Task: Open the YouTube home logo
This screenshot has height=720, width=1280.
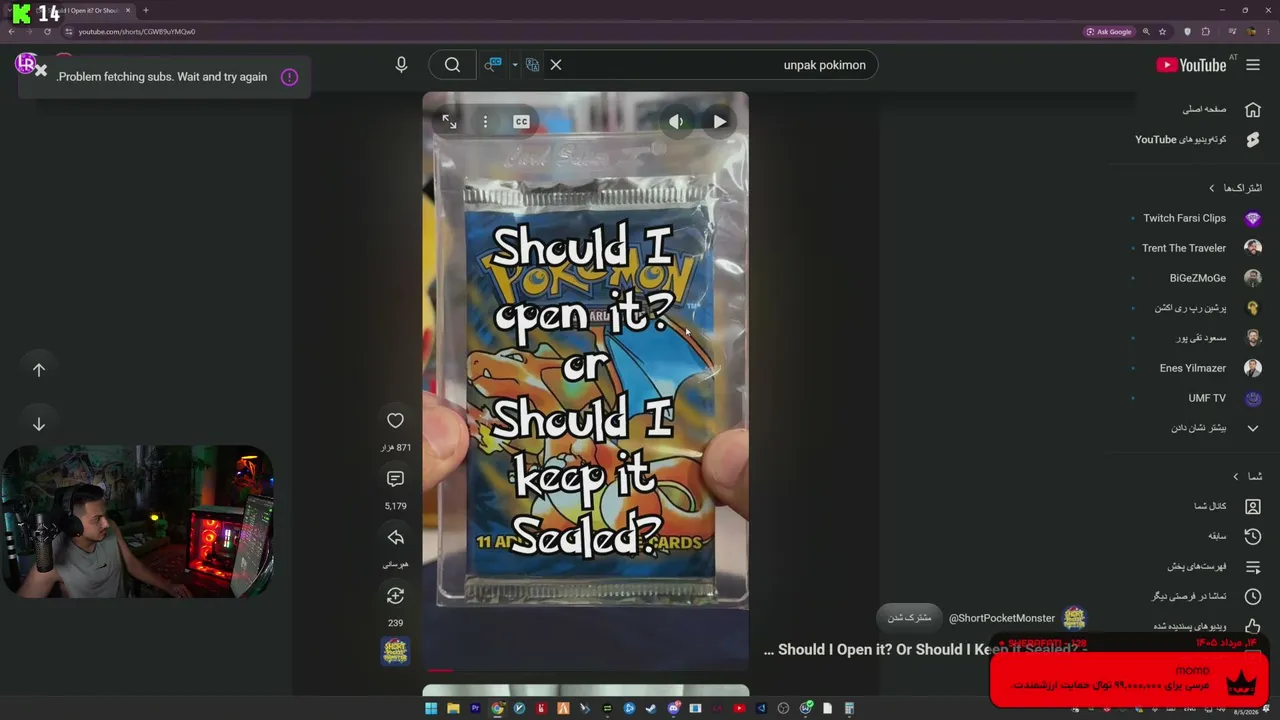Action: point(1191,65)
